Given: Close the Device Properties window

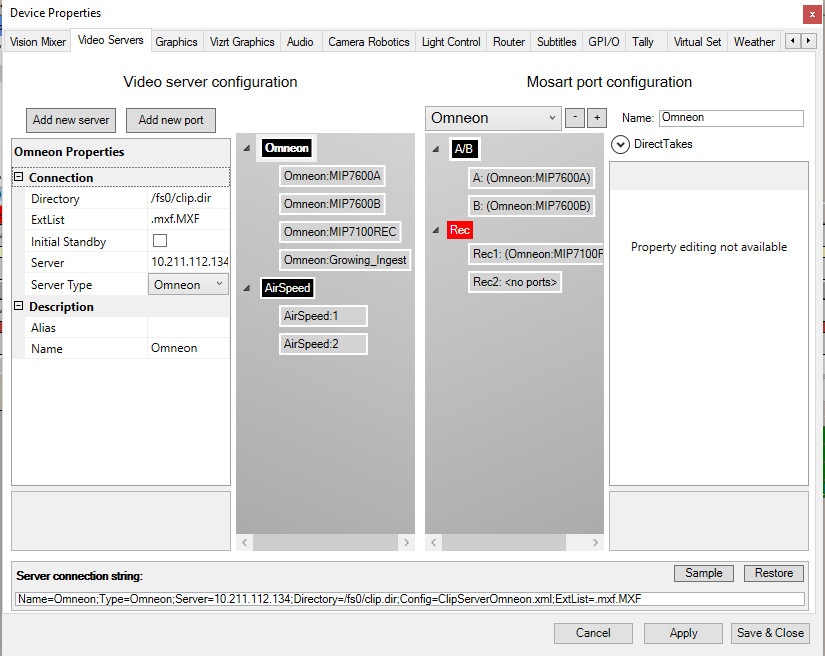Looking at the screenshot, I should 808,13.
